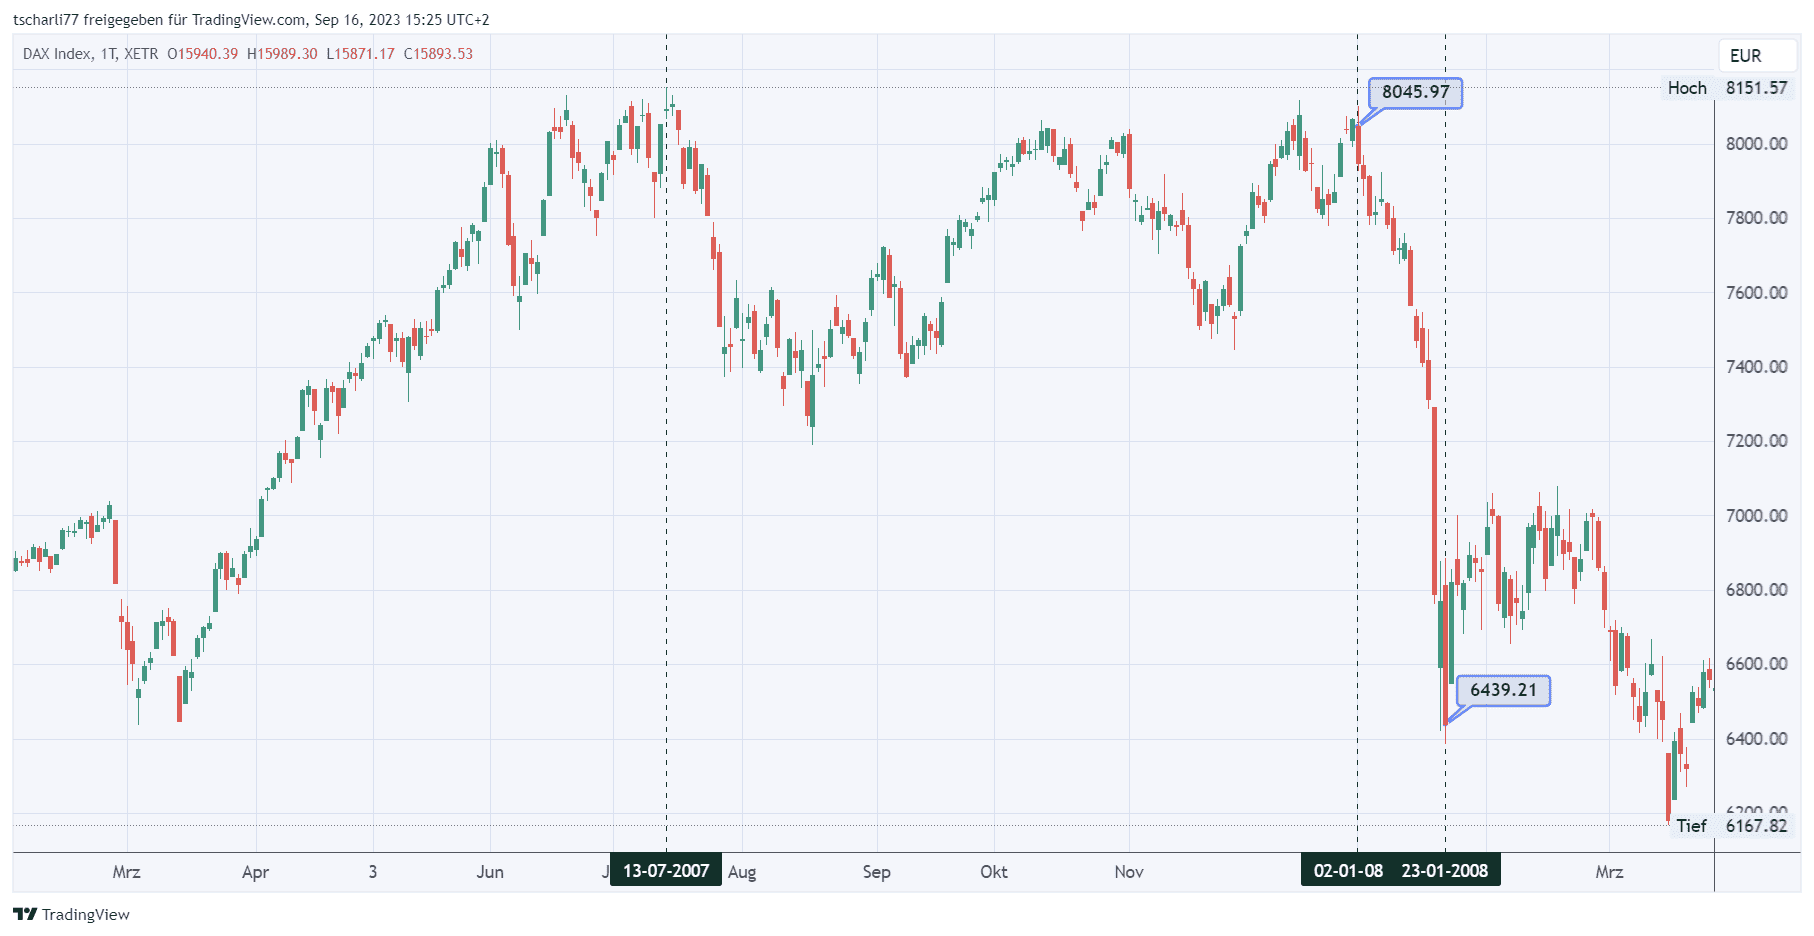1814x936 pixels.
Task: Select the 13-07-2007 date marker
Action: point(666,871)
